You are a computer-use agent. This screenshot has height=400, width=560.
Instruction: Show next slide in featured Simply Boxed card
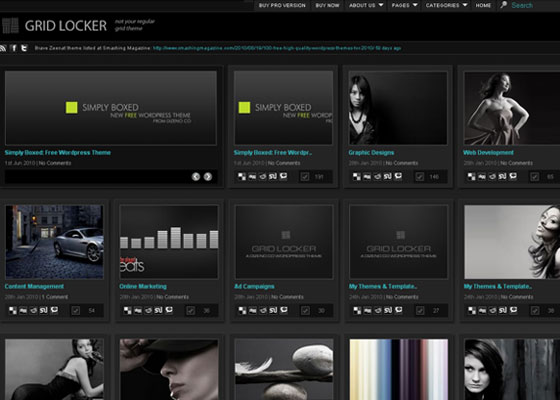pyautogui.click(x=208, y=176)
